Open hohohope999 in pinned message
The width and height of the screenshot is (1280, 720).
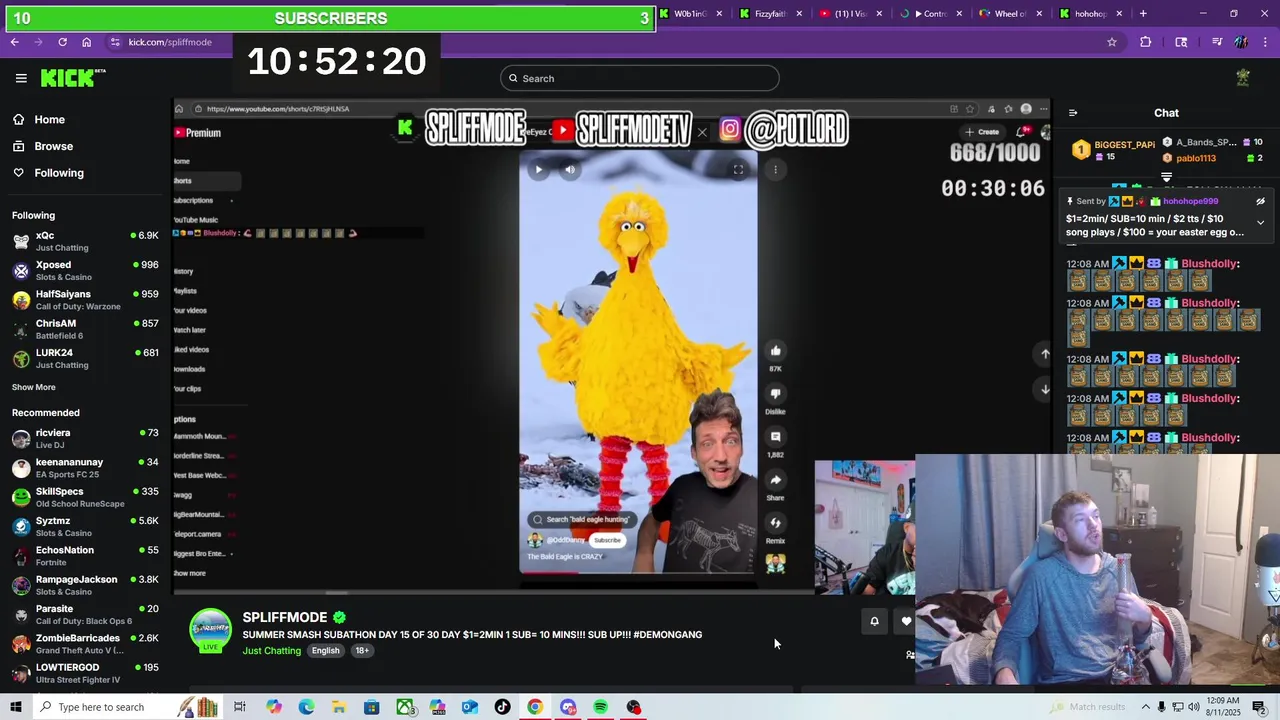tap(1190, 201)
